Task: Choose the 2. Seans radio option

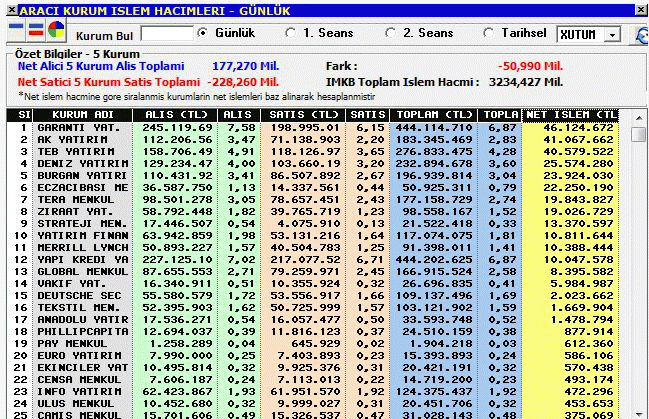Action: (391, 33)
